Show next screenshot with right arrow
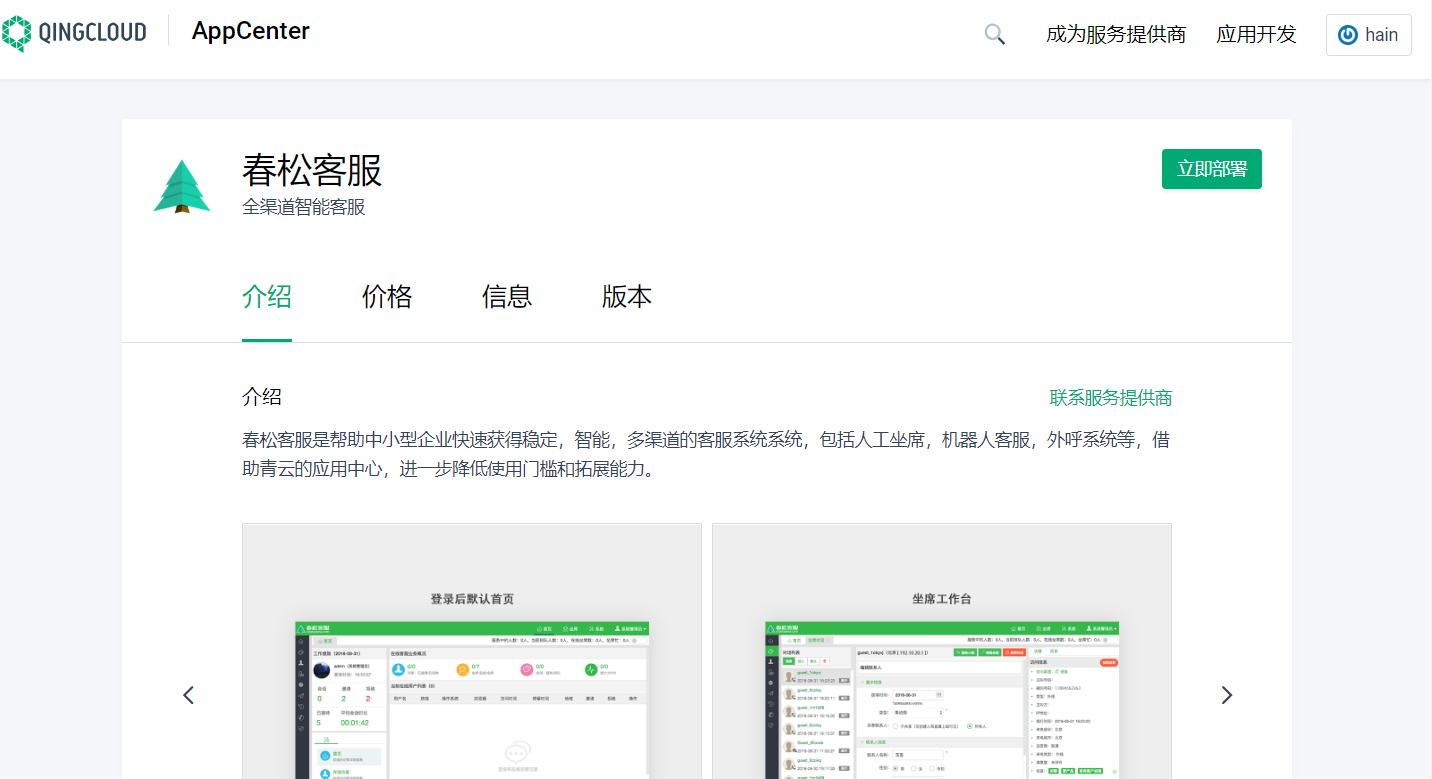Image resolution: width=1432 pixels, height=779 pixels. (1226, 695)
